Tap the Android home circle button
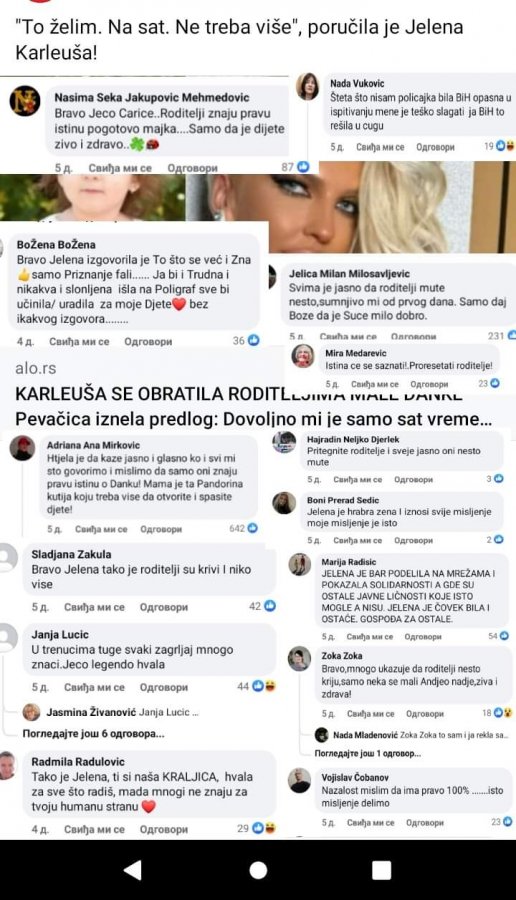The height and width of the screenshot is (900, 516). tap(258, 870)
